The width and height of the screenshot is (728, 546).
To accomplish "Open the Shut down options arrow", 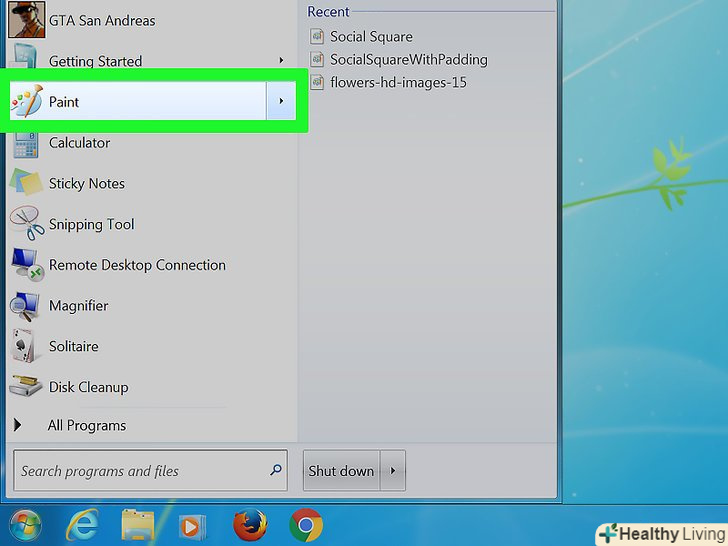I will [x=393, y=470].
